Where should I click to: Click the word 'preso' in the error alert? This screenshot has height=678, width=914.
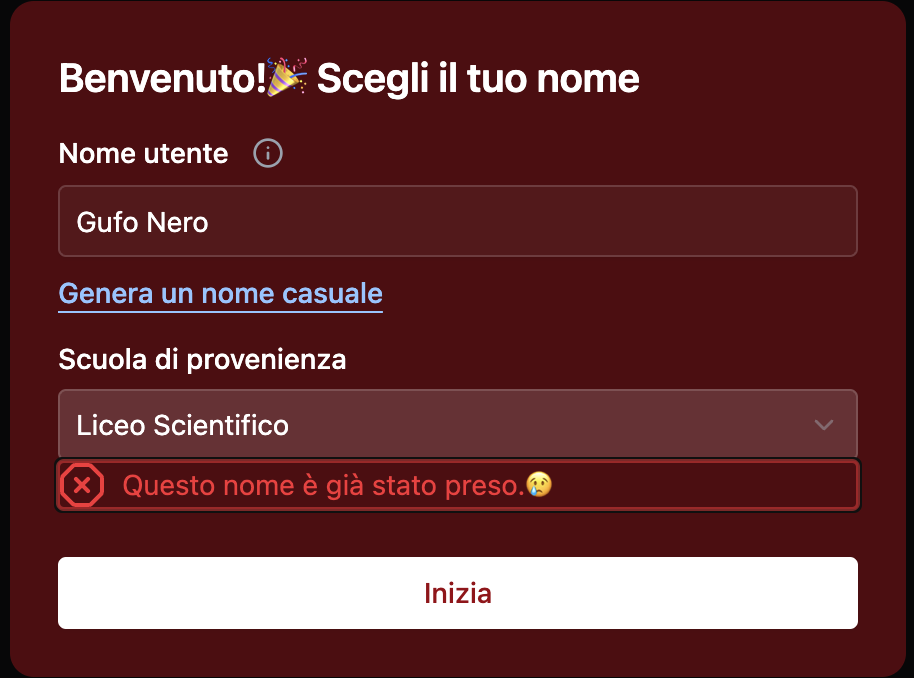coord(490,486)
